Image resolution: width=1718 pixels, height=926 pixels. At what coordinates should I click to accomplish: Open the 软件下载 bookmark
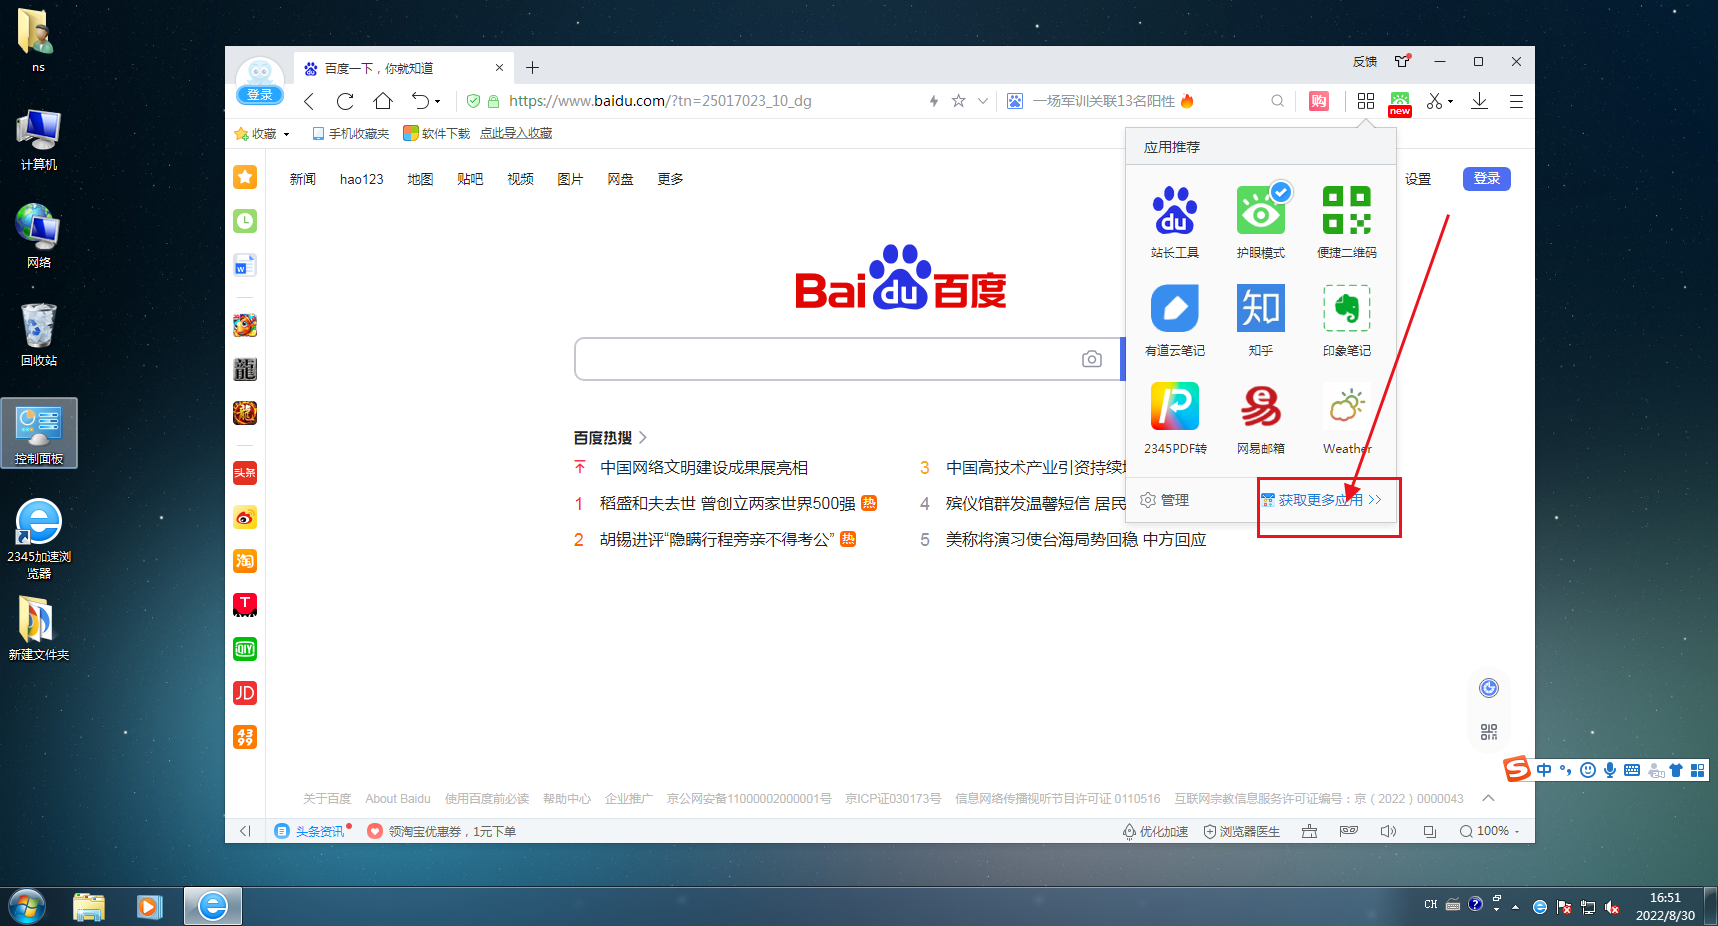436,133
